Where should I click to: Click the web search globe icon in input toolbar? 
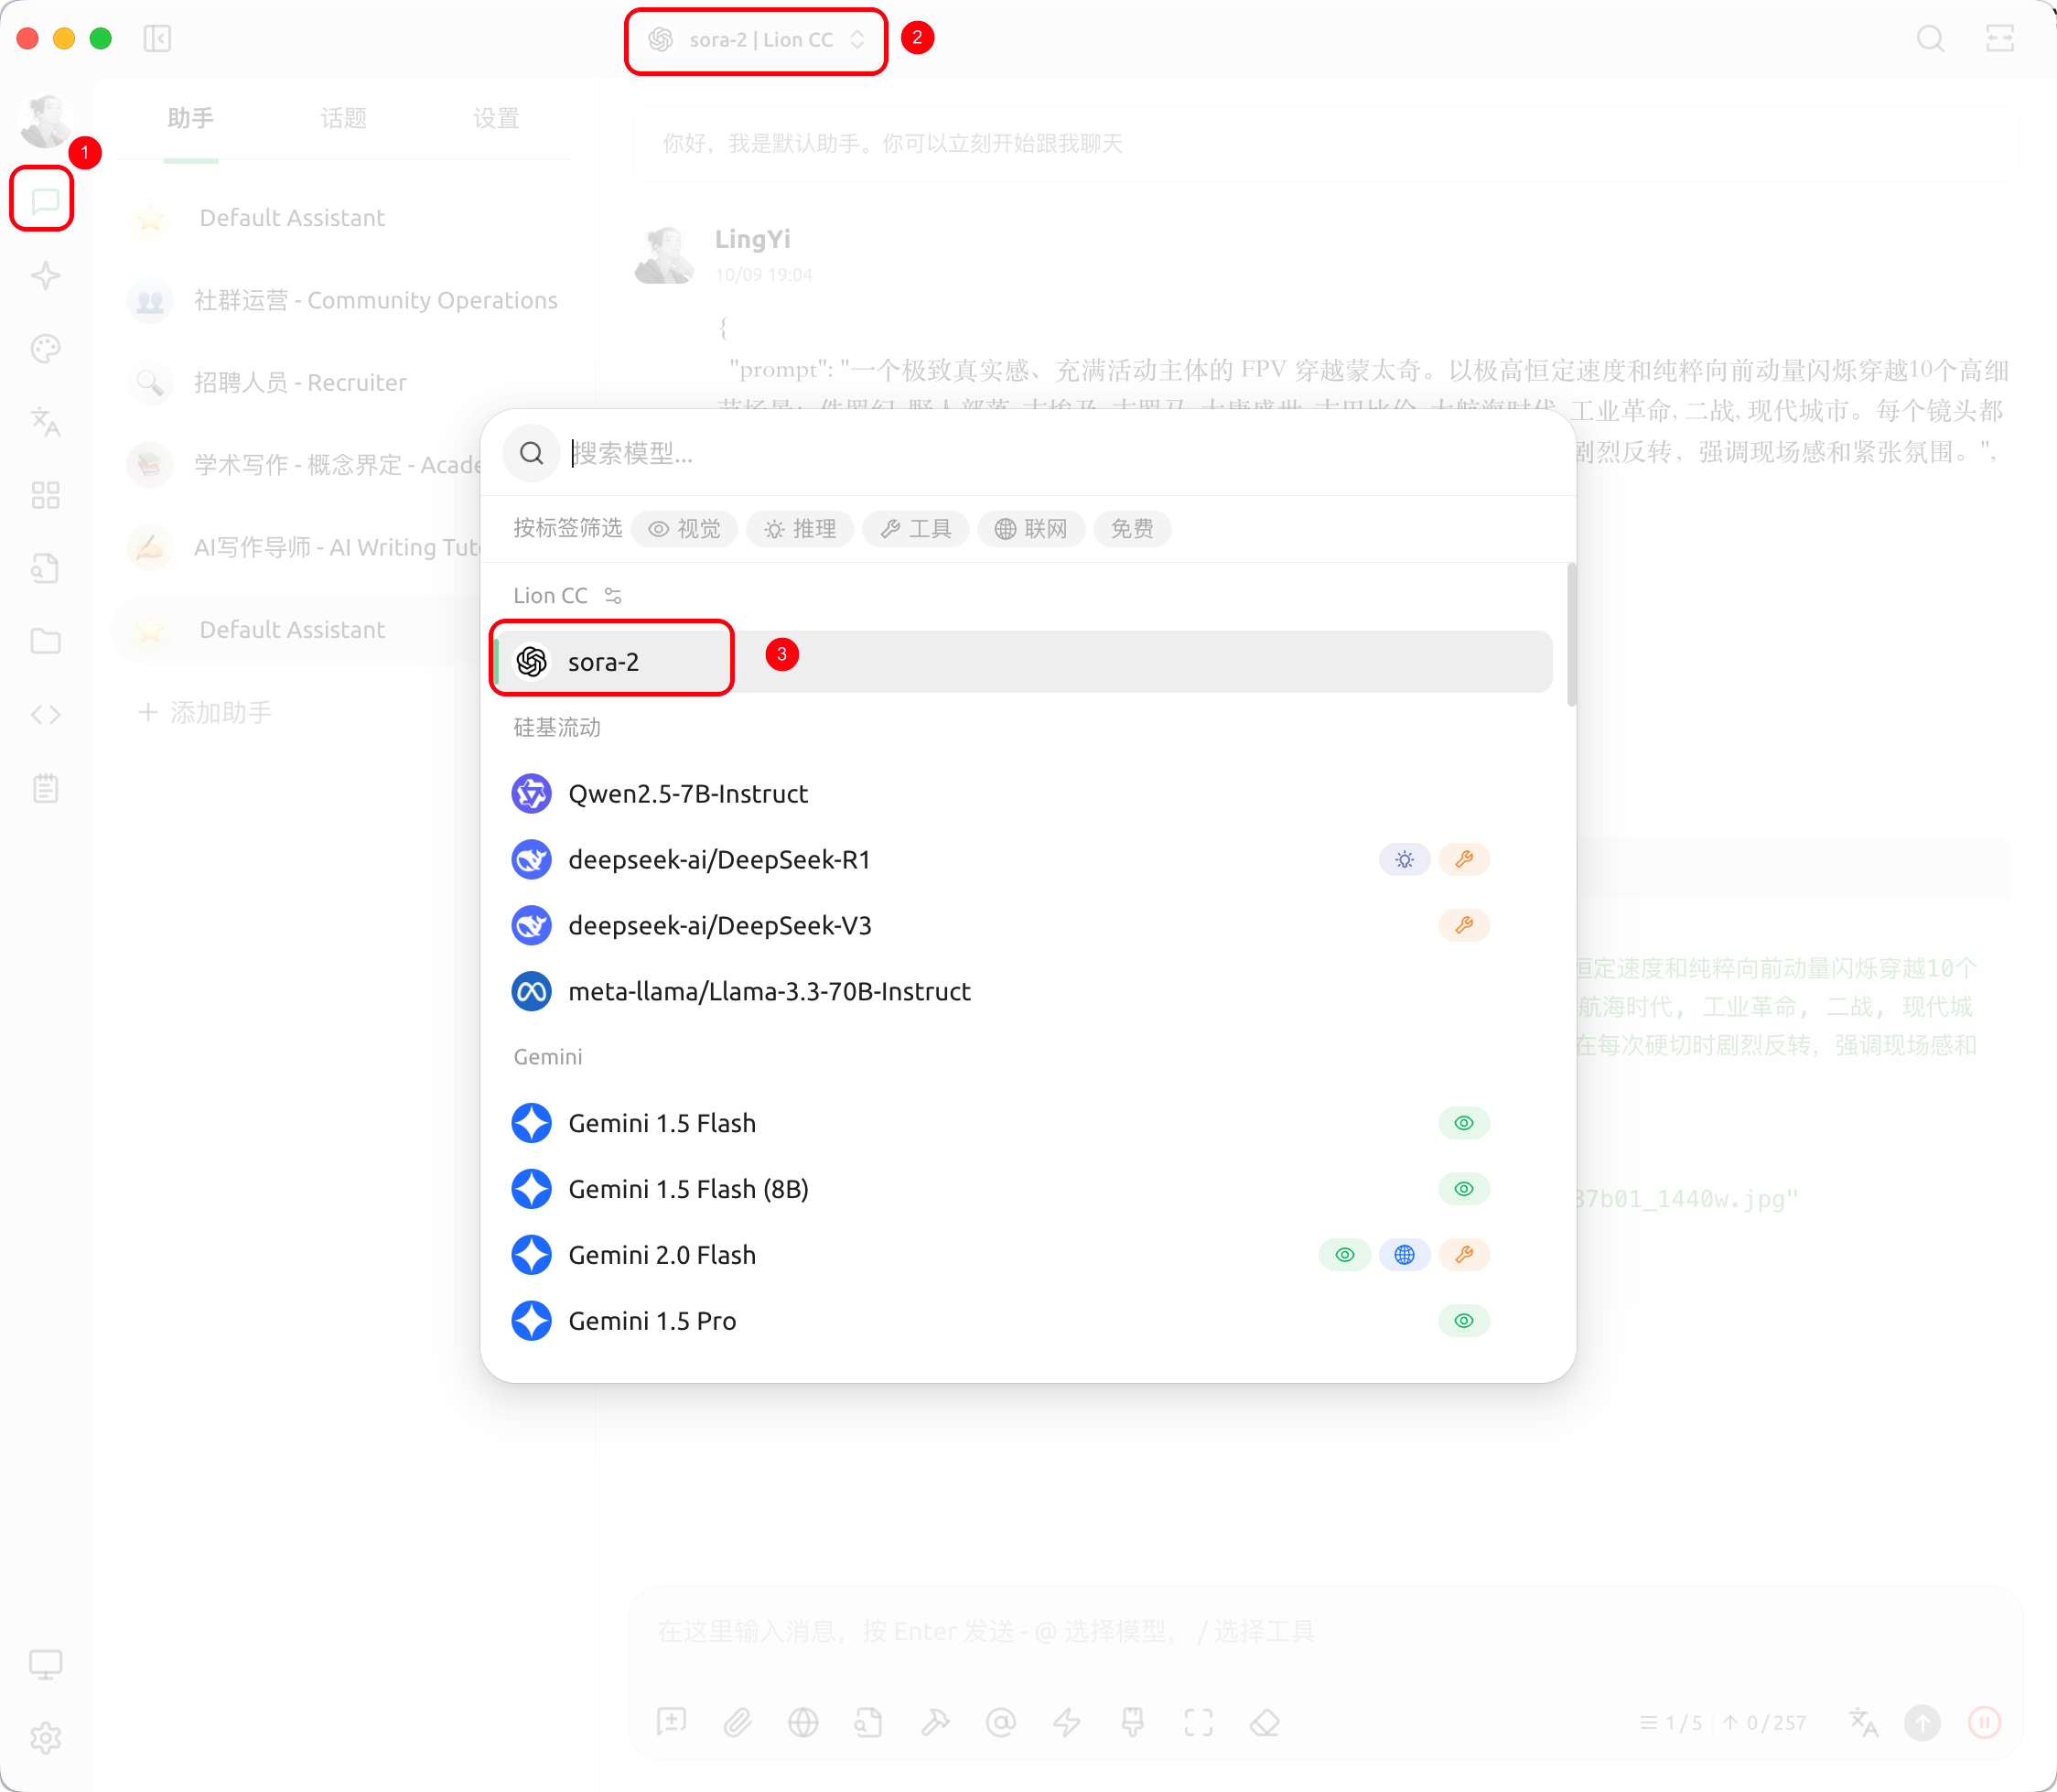pyautogui.click(x=803, y=1722)
